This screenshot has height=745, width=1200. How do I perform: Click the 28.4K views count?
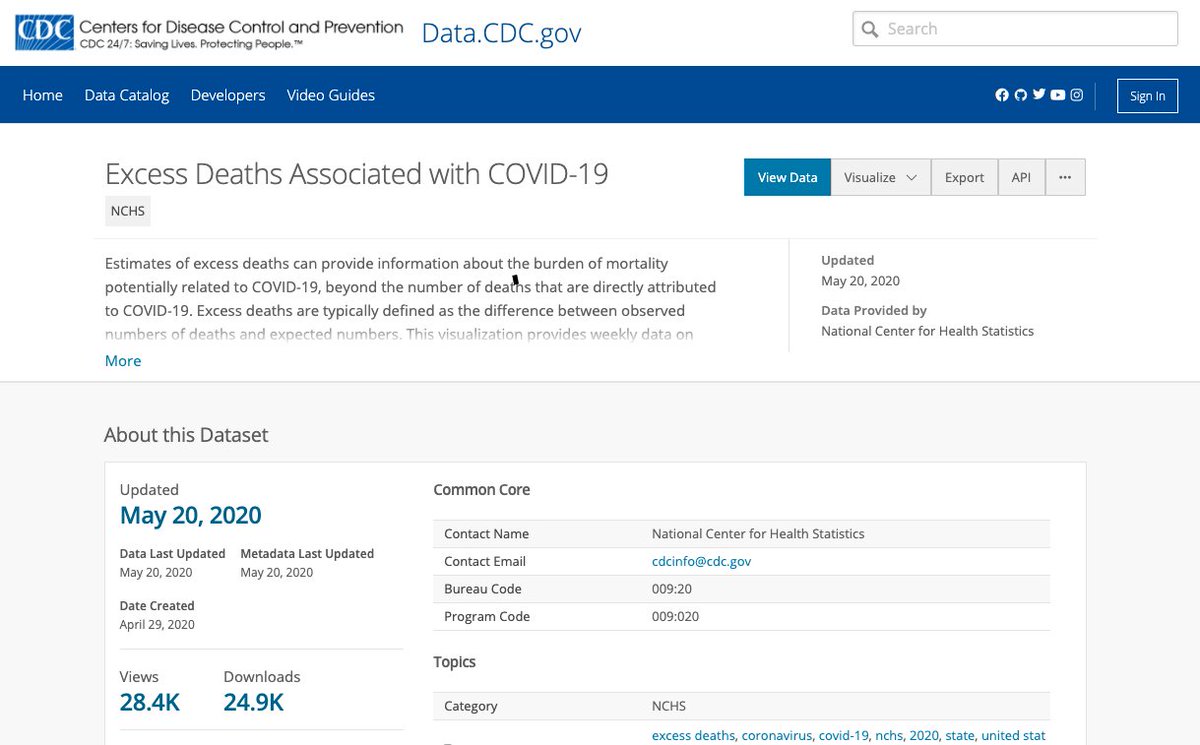pyautogui.click(x=150, y=702)
